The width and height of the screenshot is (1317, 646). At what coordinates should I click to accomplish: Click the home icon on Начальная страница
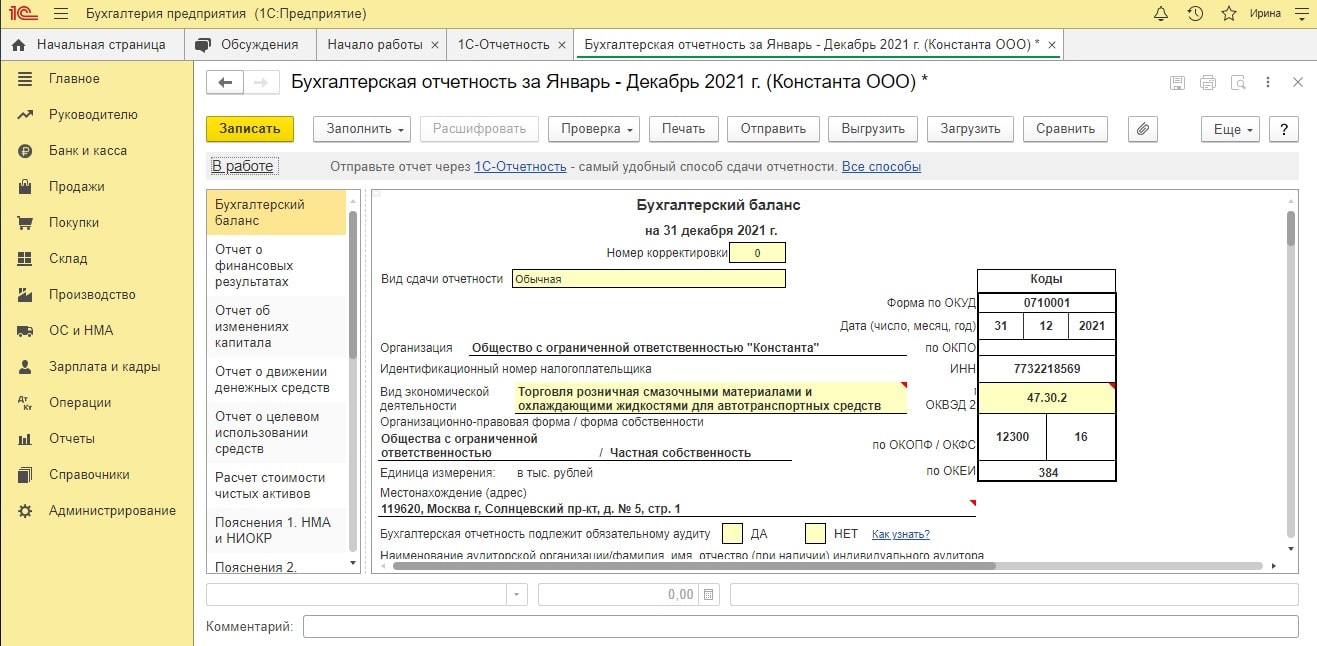(18, 45)
